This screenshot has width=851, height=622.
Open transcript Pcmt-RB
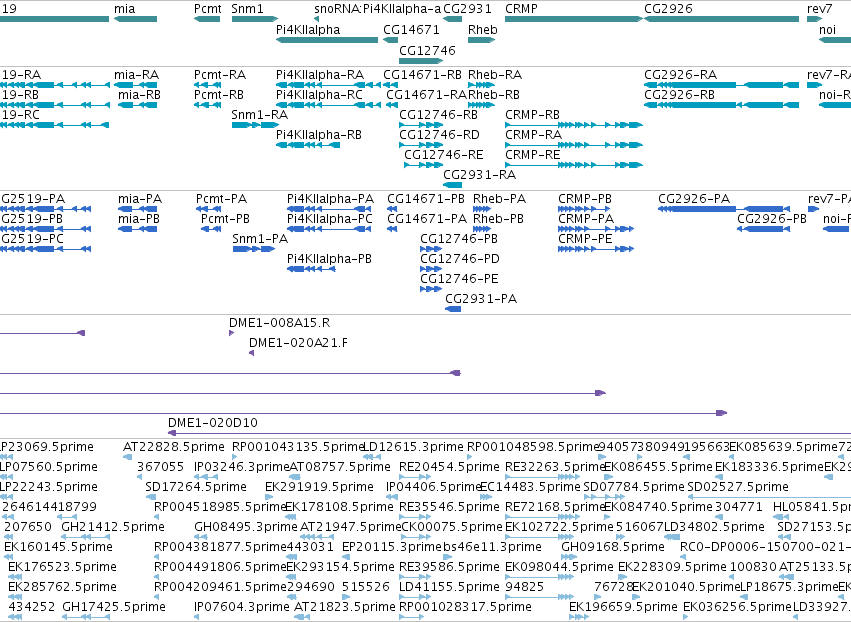(207, 105)
